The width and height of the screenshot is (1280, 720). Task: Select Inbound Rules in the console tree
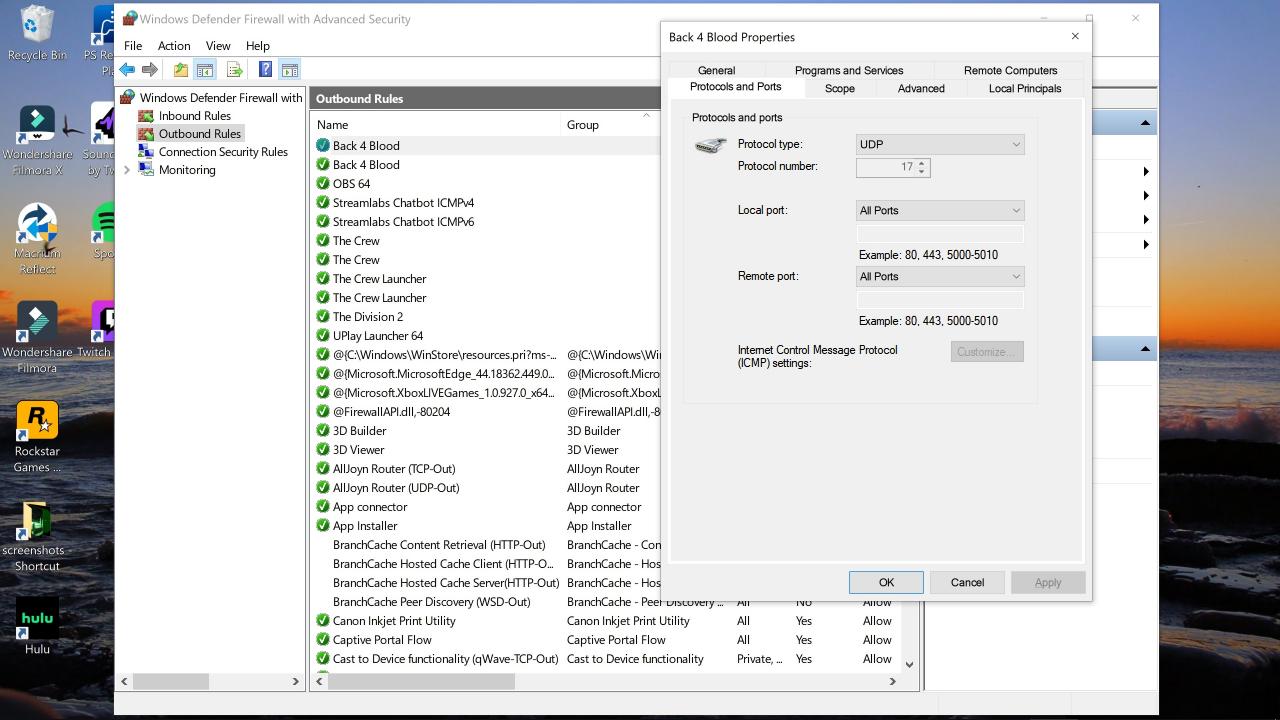194,115
